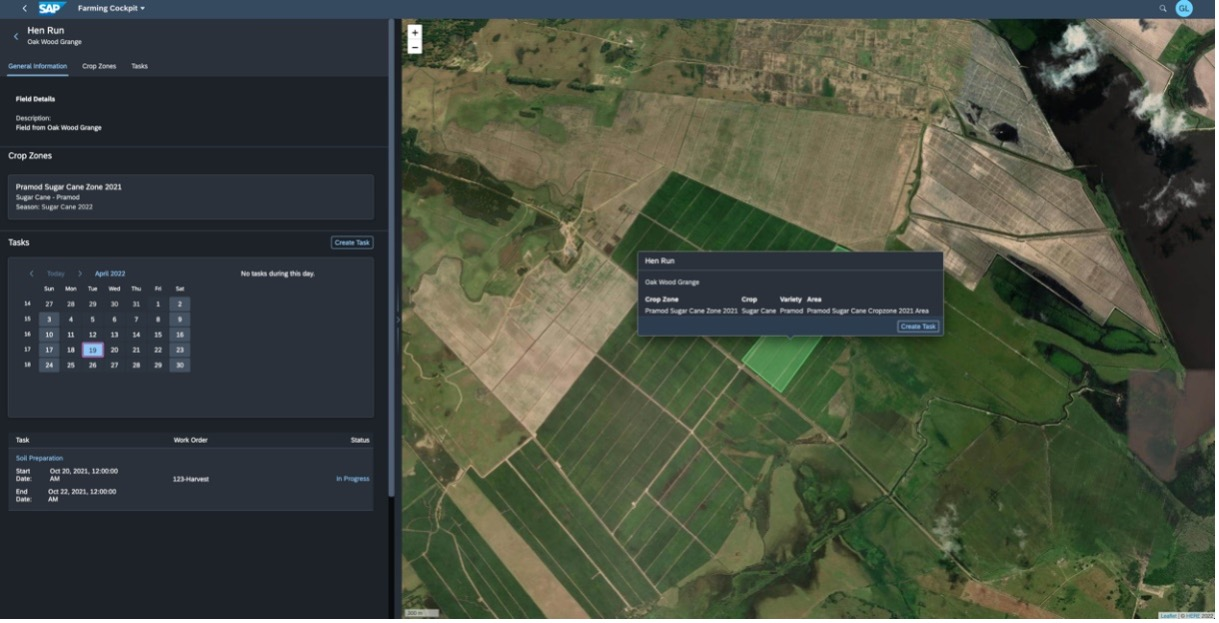Zoom out on the map using the minus icon
The height and width of the screenshot is (623, 1219).
(413, 46)
